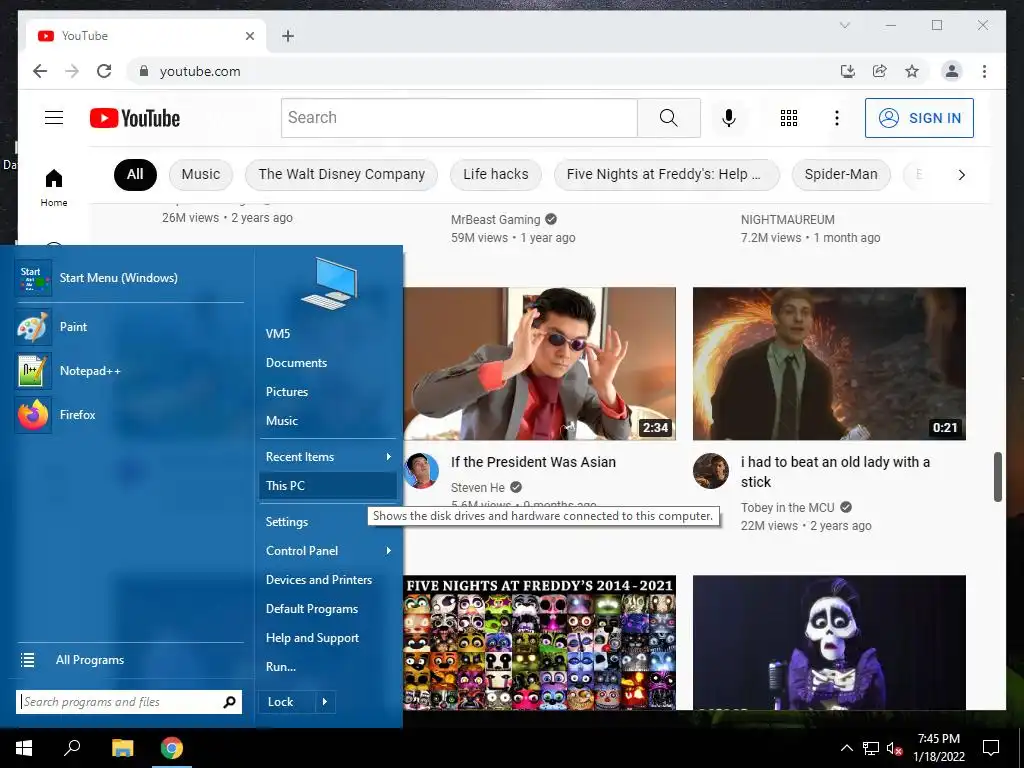Select the Life hacks chip
Screen dimensions: 1024x768
point(496,174)
